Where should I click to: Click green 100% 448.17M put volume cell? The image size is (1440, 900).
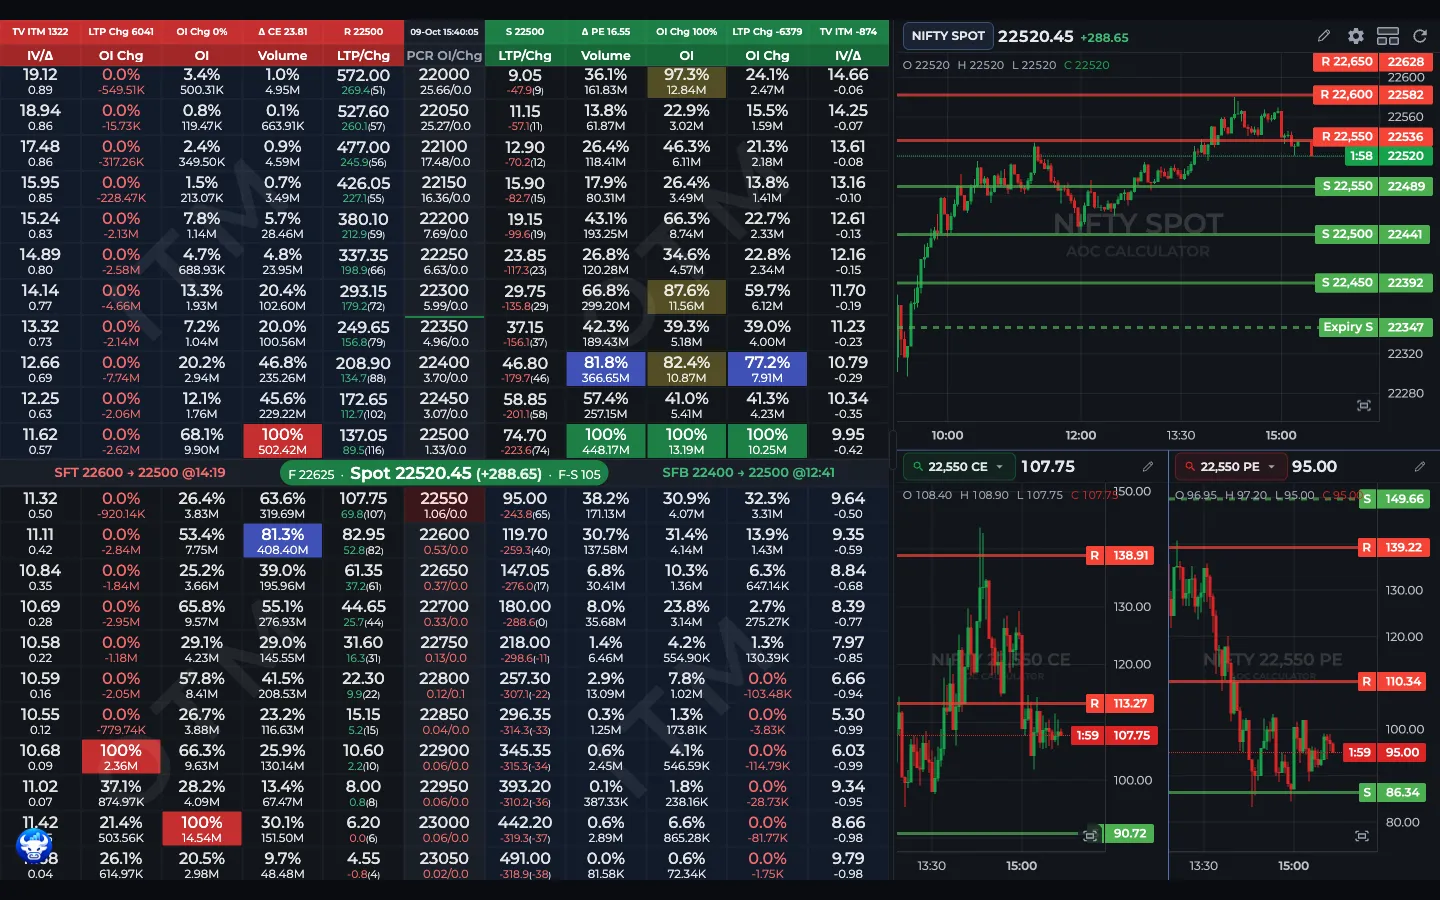tap(606, 442)
